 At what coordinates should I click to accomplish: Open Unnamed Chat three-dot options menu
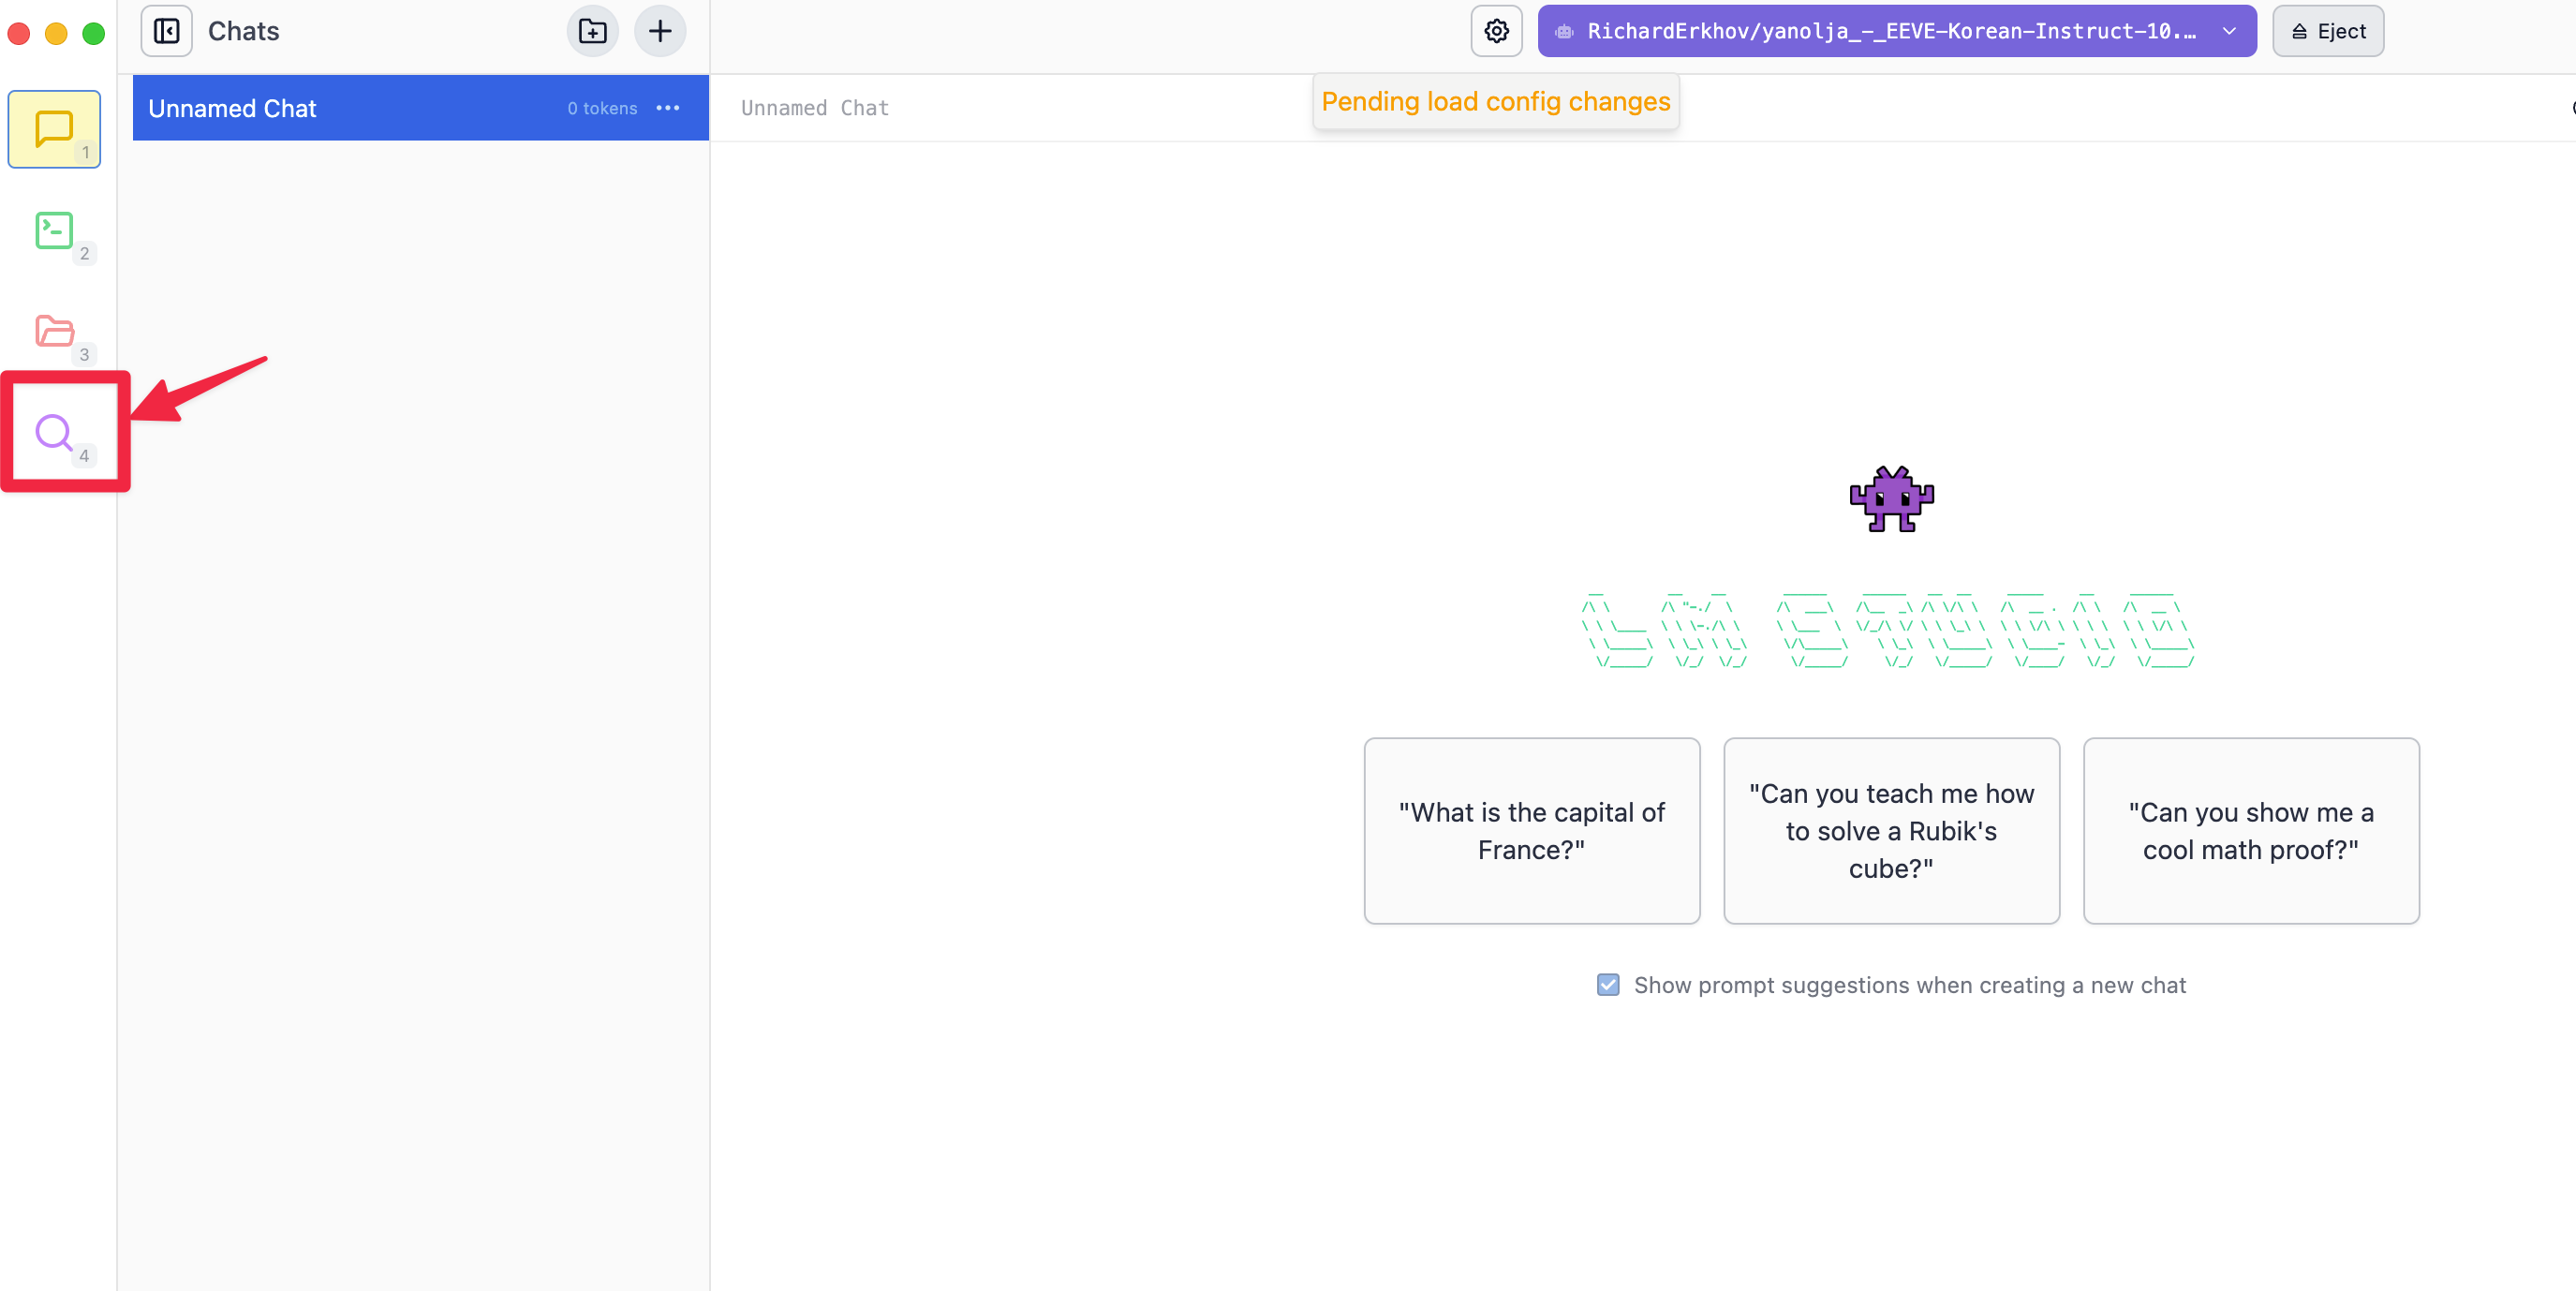click(x=668, y=108)
